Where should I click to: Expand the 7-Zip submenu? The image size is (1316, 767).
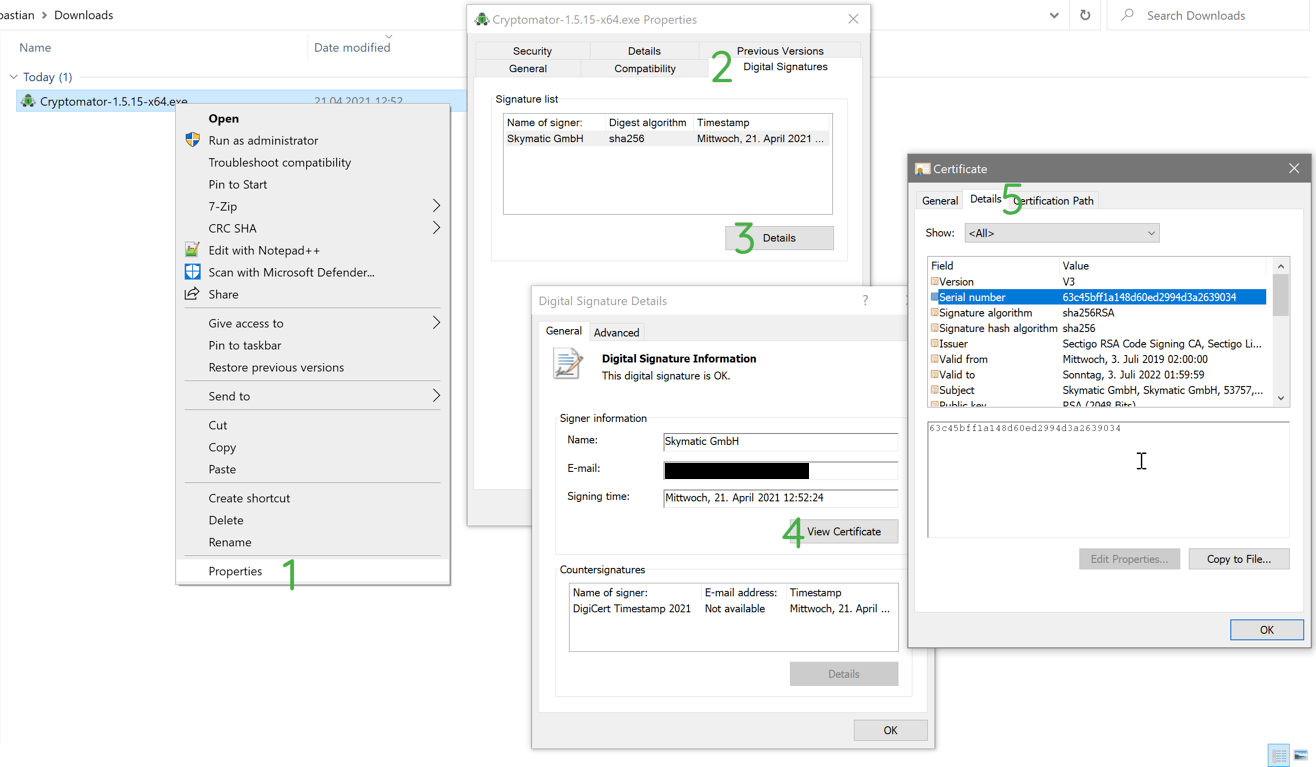(x=436, y=206)
